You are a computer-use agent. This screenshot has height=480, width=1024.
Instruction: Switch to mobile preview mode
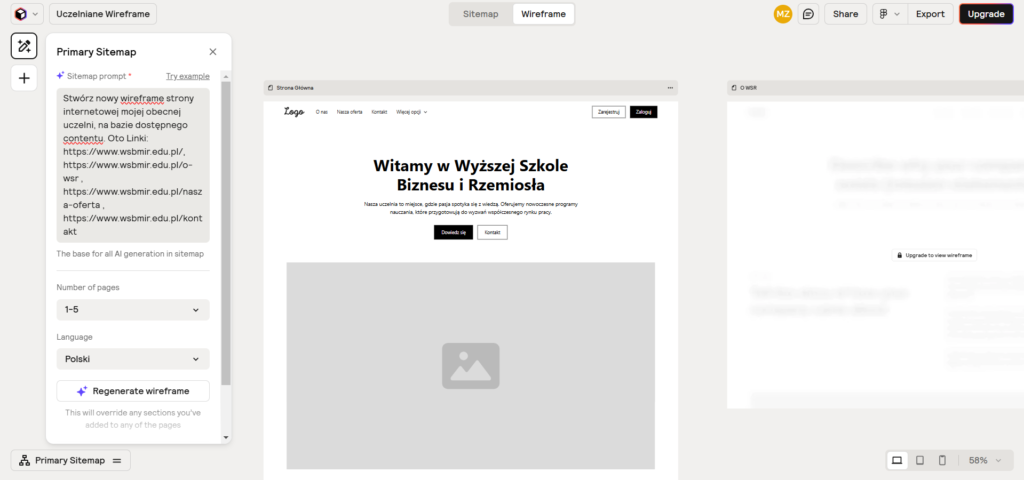[x=942, y=460]
